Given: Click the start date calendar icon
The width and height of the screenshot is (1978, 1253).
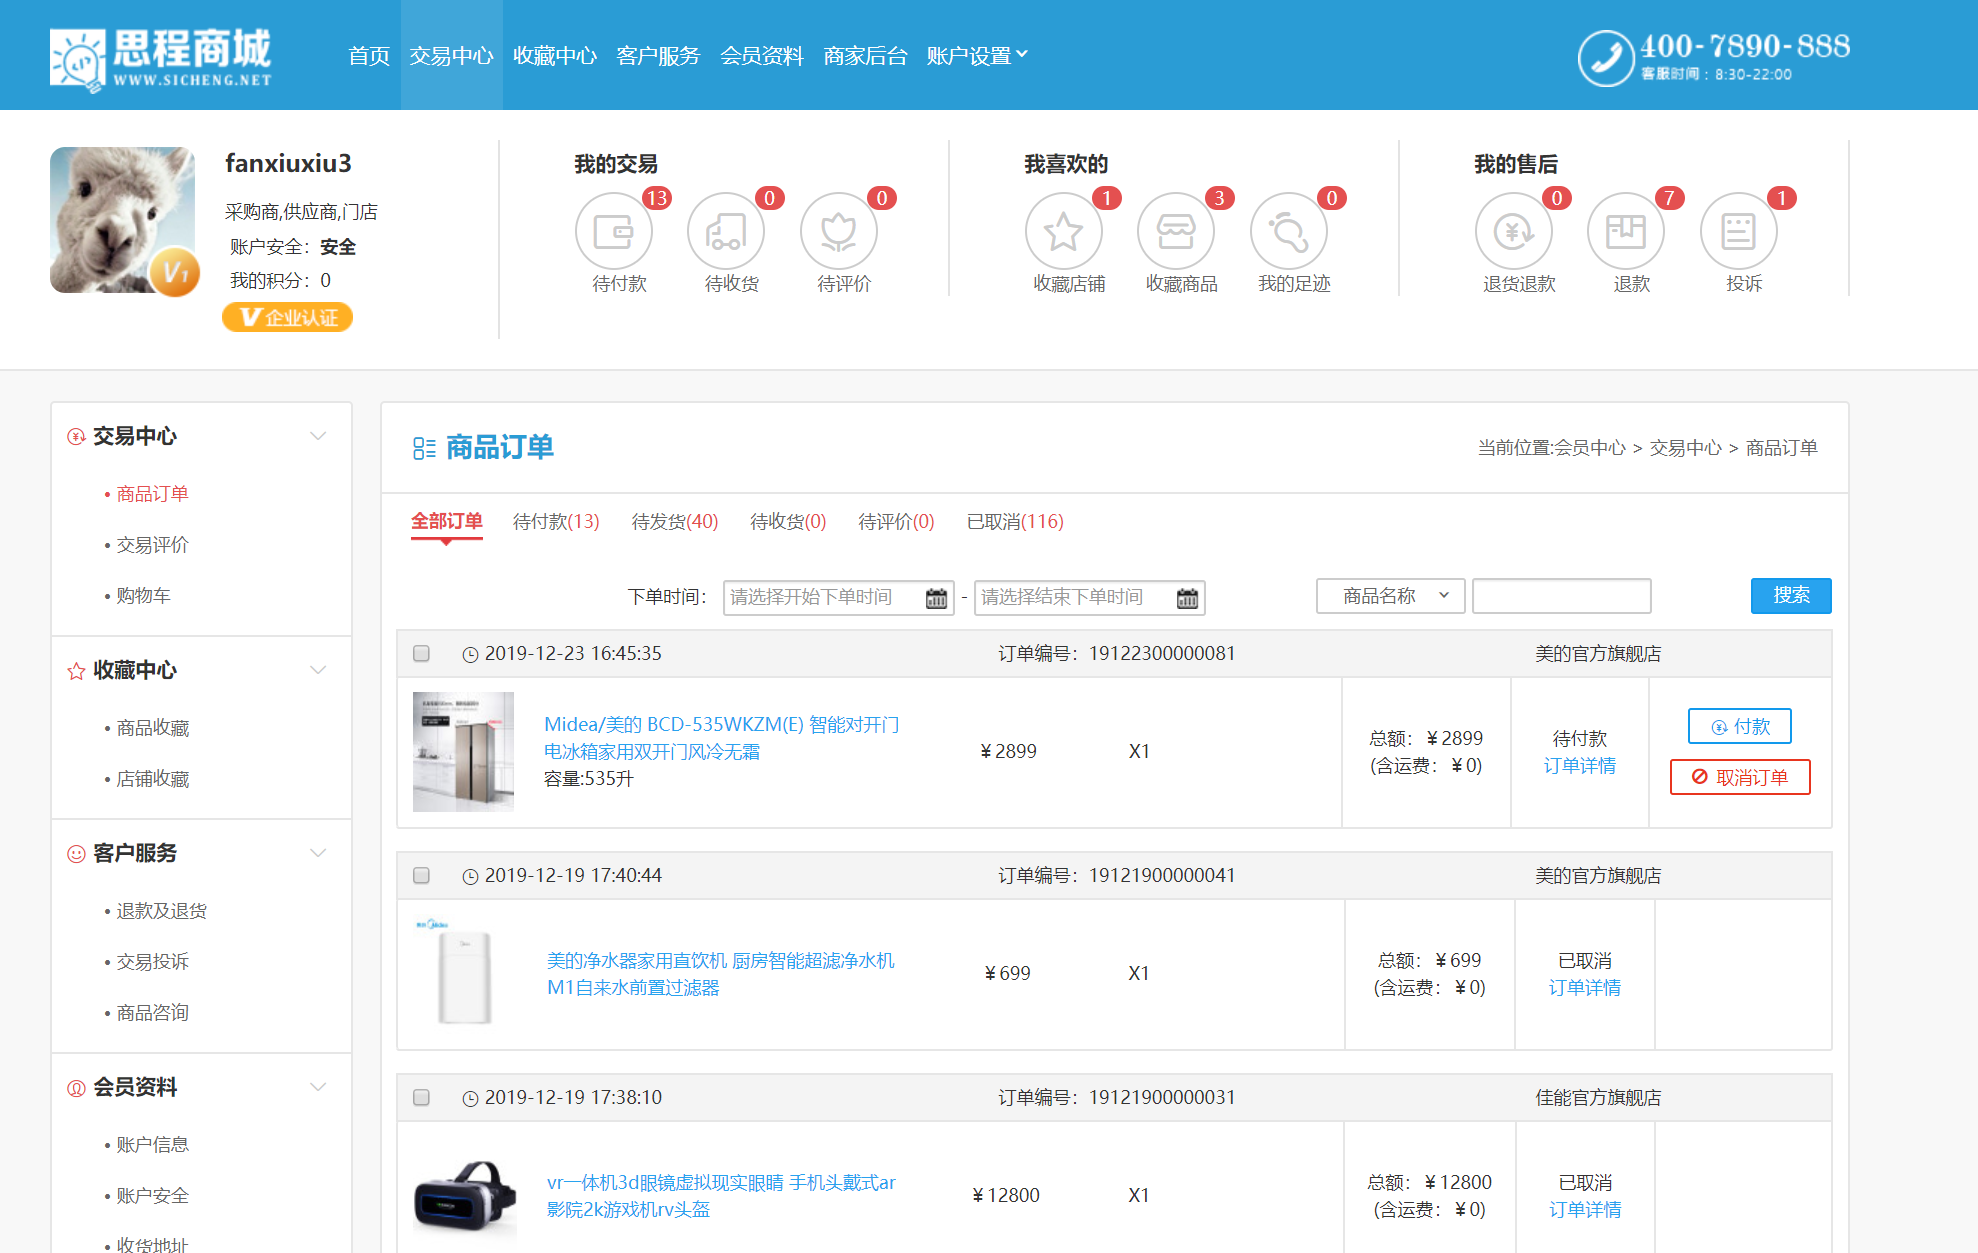Looking at the screenshot, I should tap(936, 598).
